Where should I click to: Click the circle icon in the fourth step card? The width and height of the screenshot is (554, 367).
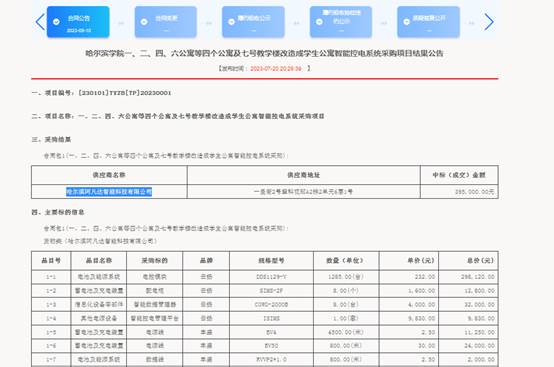319,22
